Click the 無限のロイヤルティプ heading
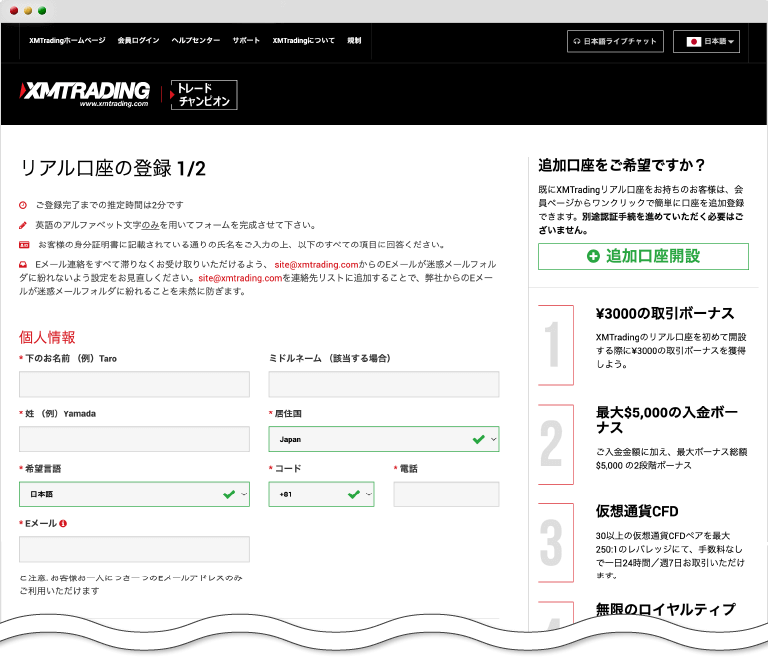 pos(666,610)
